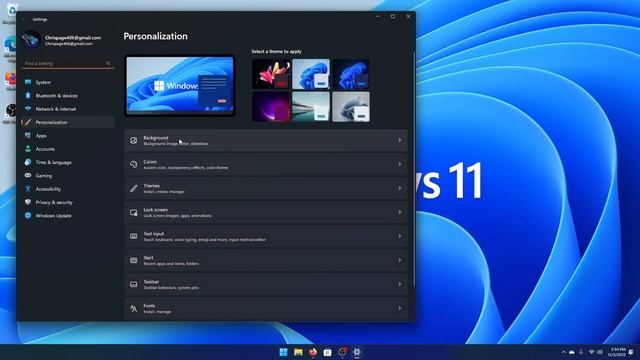The height and width of the screenshot is (360, 640).
Task: Select the Recycle Bin desktop icon
Action: pos(11,13)
